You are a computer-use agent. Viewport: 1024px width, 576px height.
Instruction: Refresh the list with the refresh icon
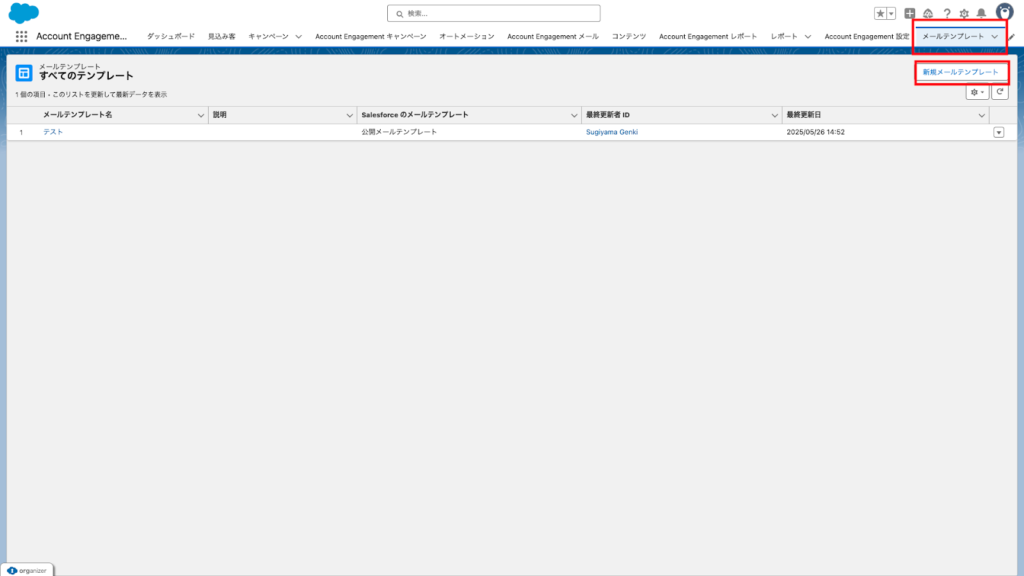(x=1000, y=92)
